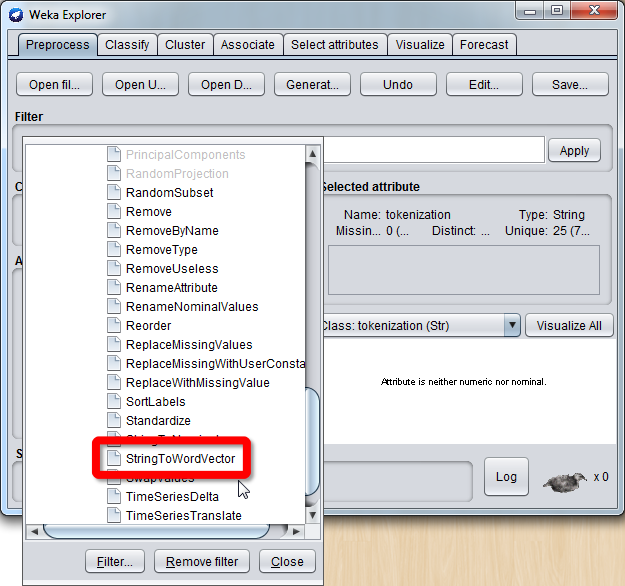Open the Cluster tab

(185, 45)
